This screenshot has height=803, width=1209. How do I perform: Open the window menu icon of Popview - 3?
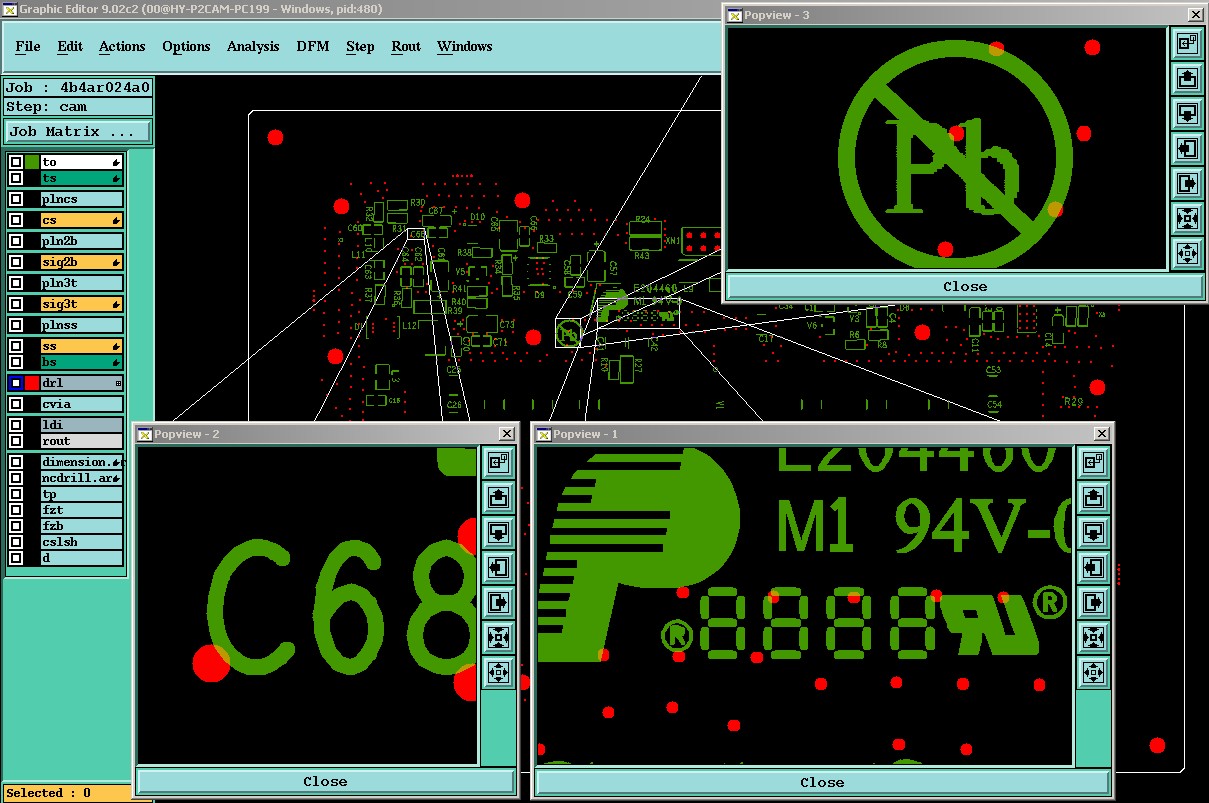pos(734,15)
